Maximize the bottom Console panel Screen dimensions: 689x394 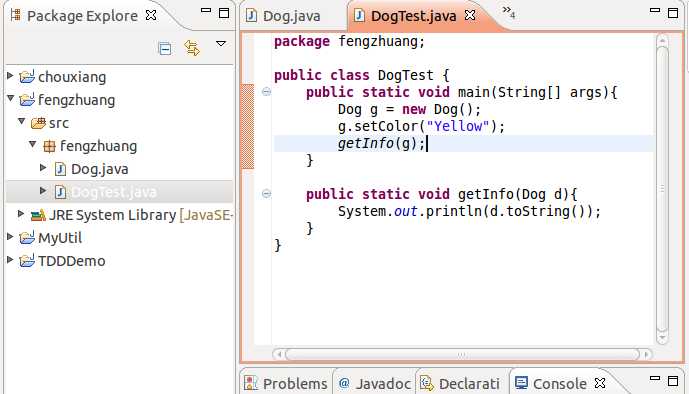pyautogui.click(x=673, y=381)
